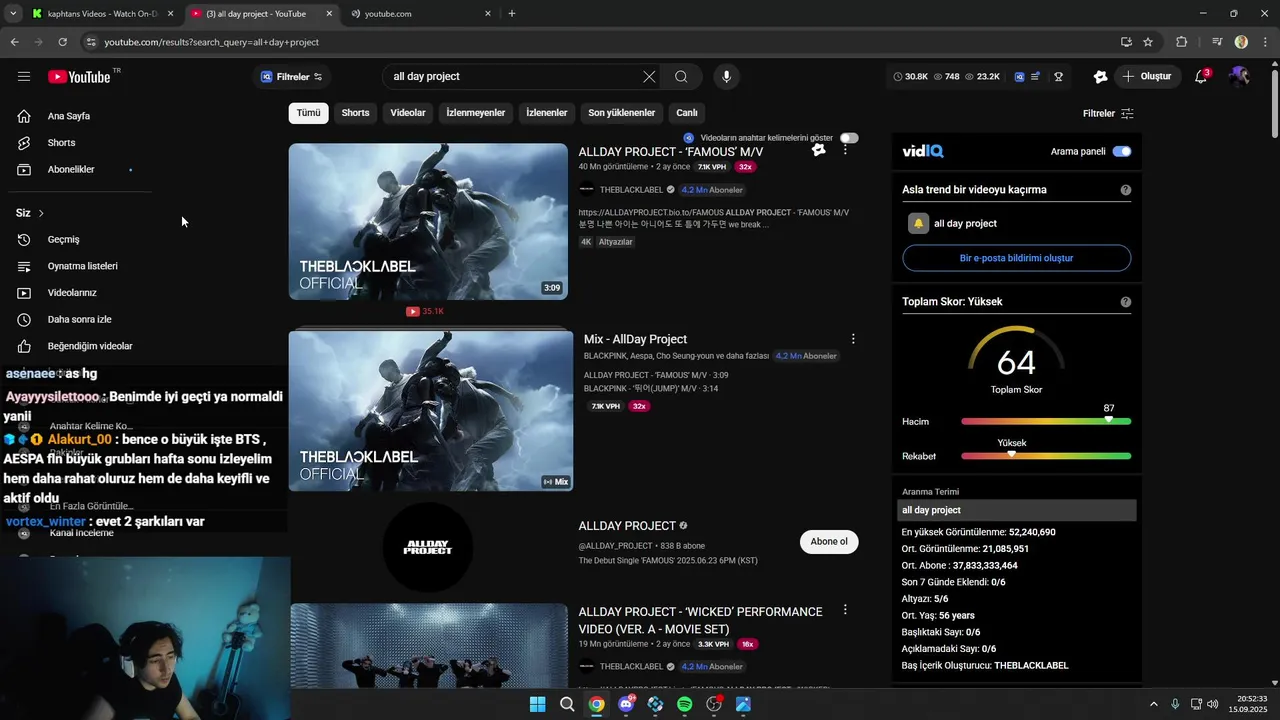The height and width of the screenshot is (720, 1280).
Task: Open a new browser tab
Action: pos(512,14)
